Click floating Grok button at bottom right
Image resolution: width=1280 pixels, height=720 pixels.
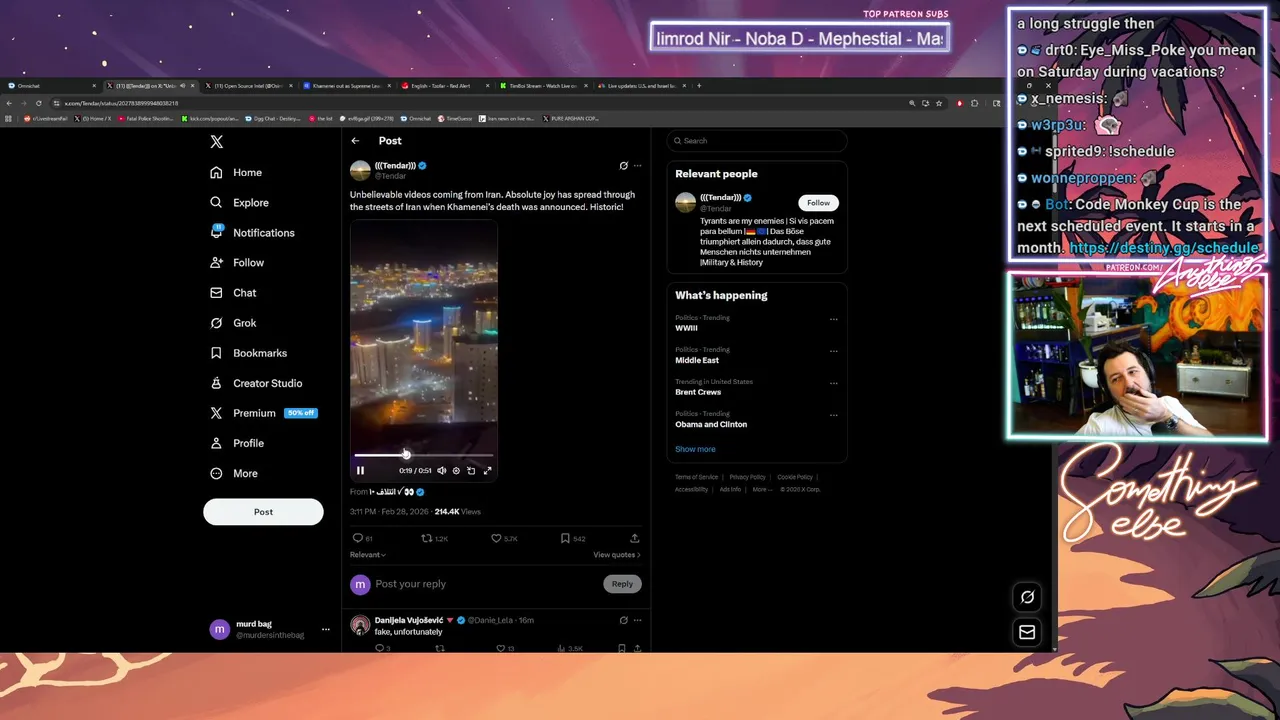[x=1027, y=597]
